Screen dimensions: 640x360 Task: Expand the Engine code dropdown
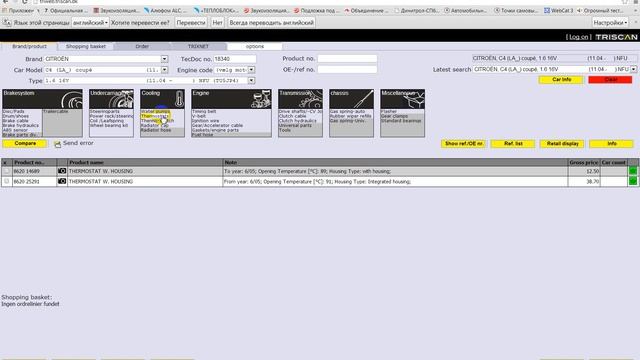tap(251, 70)
